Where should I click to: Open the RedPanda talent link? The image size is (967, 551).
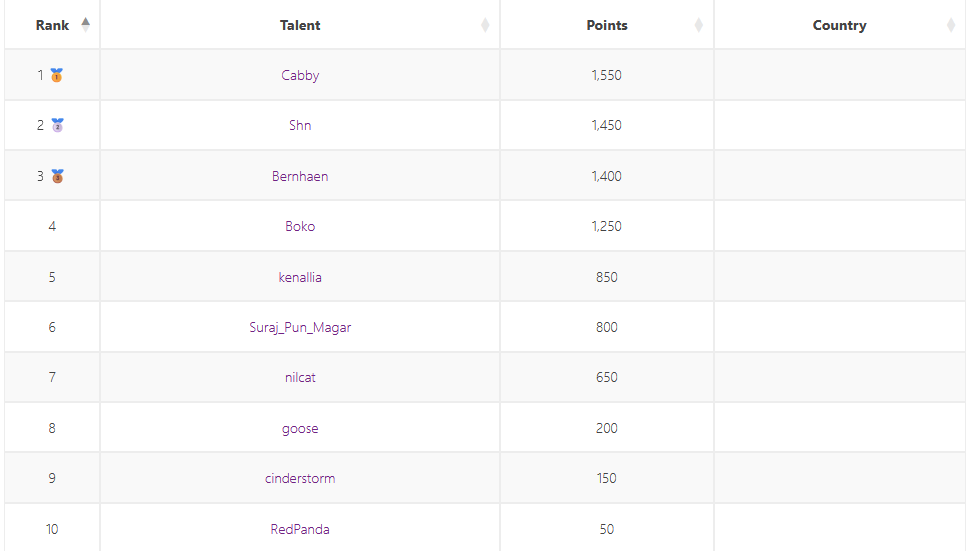click(x=300, y=529)
